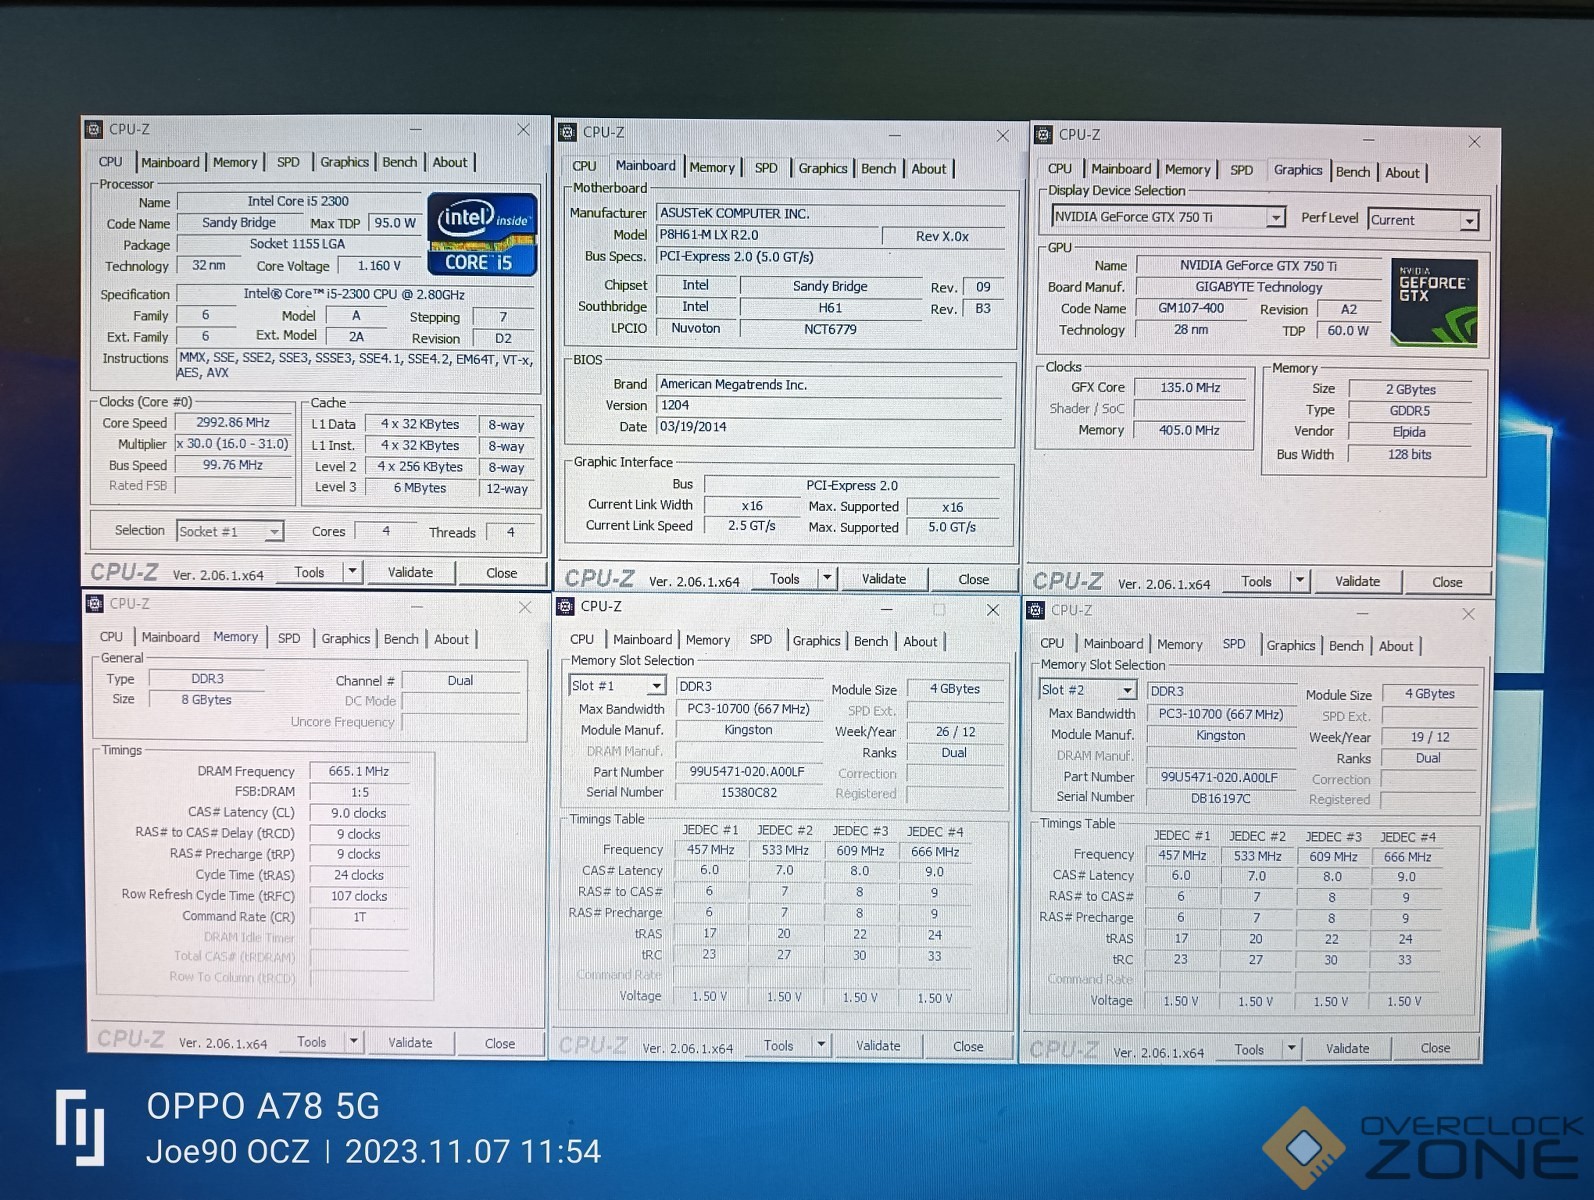The image size is (1594, 1200).
Task: Click the CPU-Z title icon in the Slot #2 SPD window
Action: click(x=1035, y=610)
